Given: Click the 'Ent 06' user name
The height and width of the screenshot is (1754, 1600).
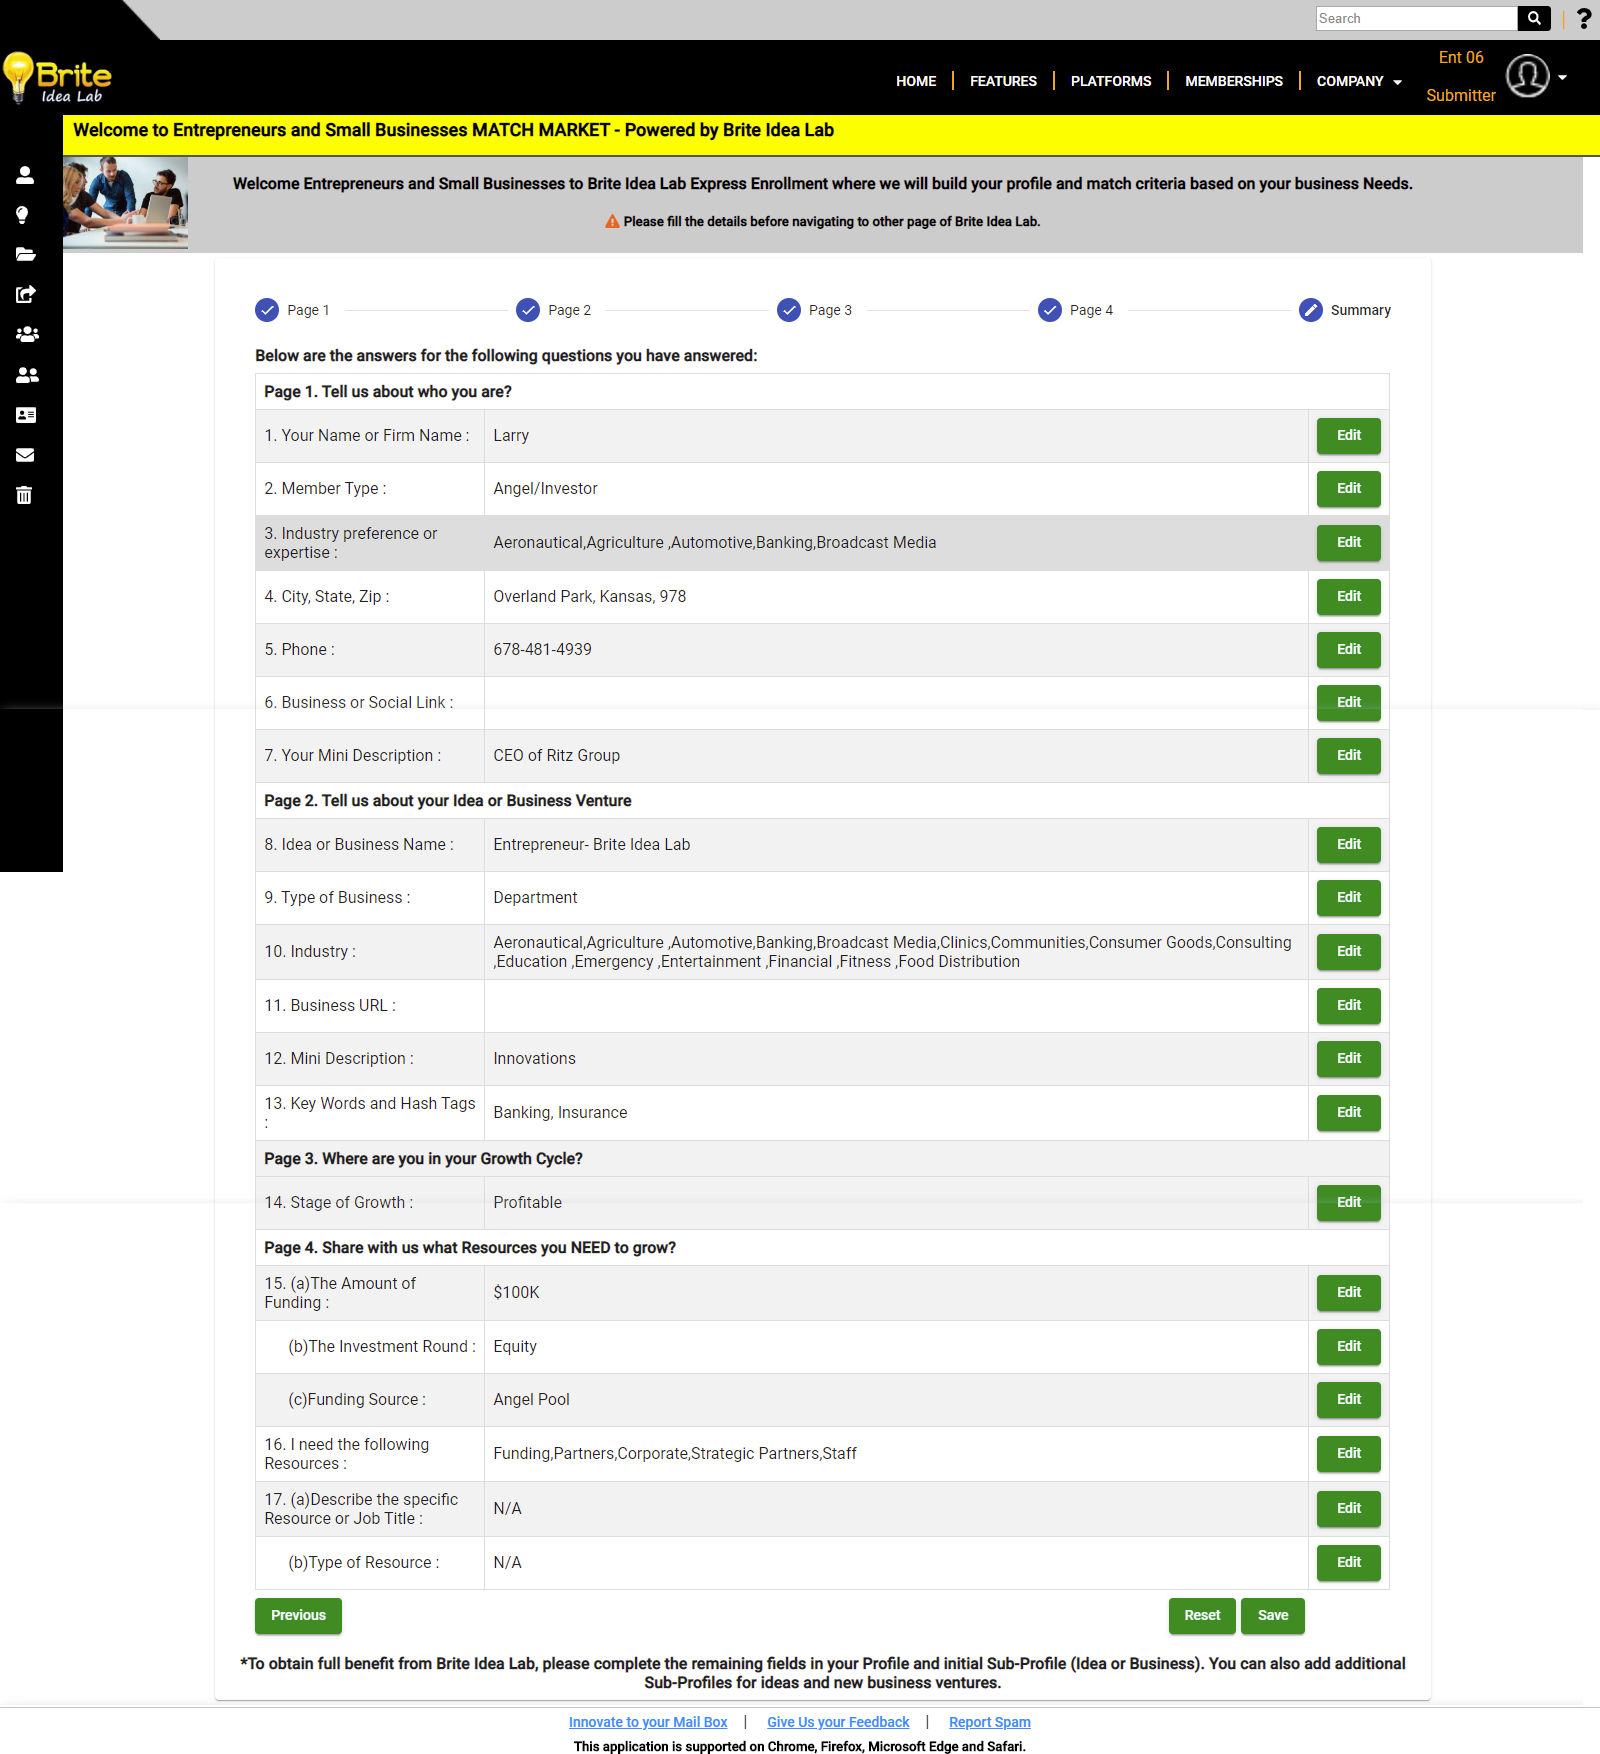Looking at the screenshot, I should pos(1460,58).
